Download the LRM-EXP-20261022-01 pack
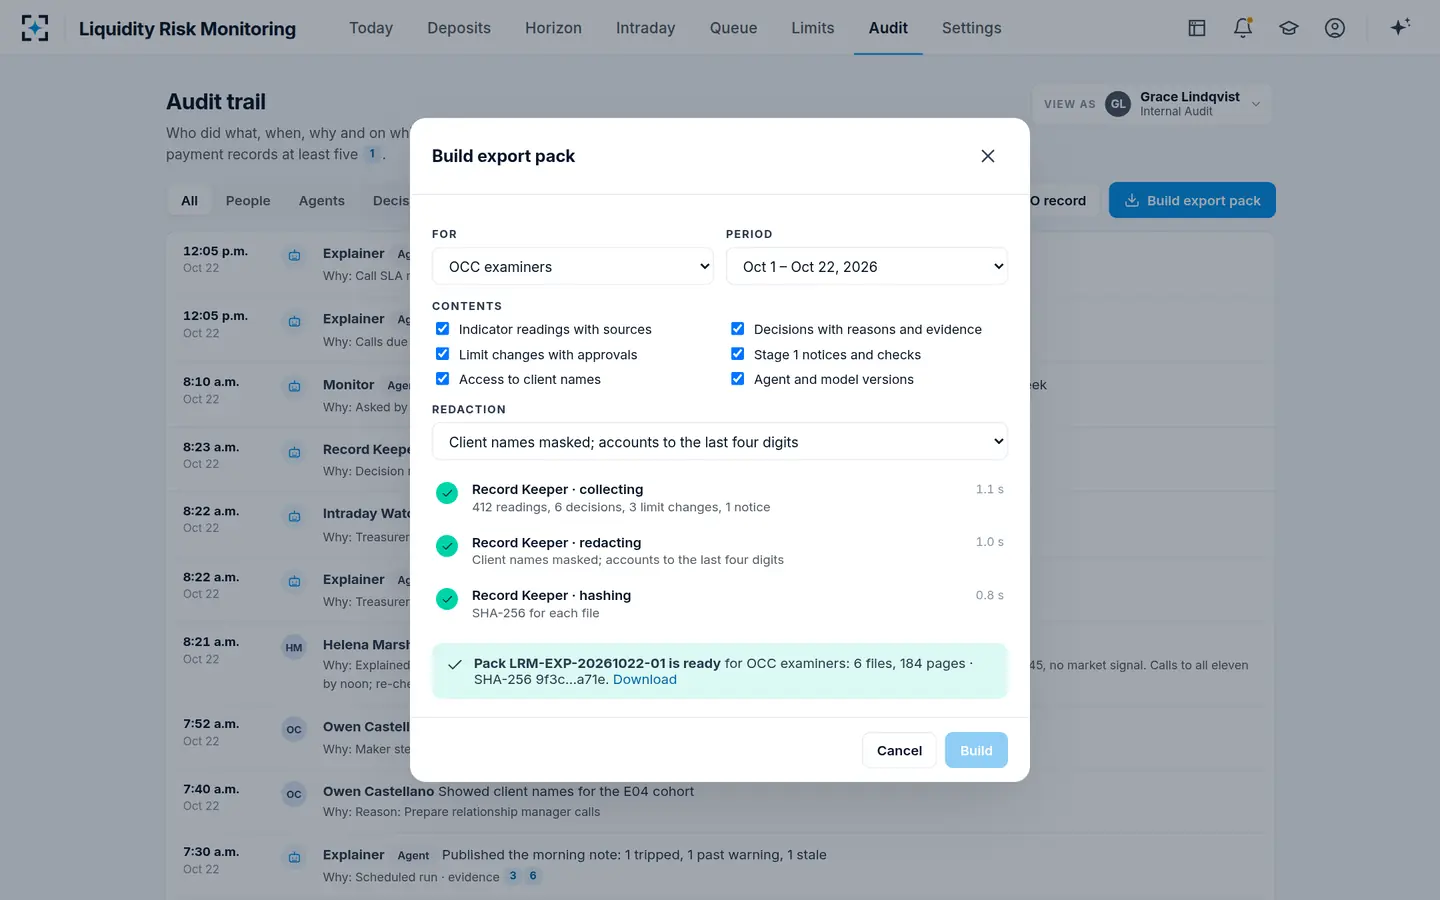Viewport: 1440px width, 900px height. point(645,680)
